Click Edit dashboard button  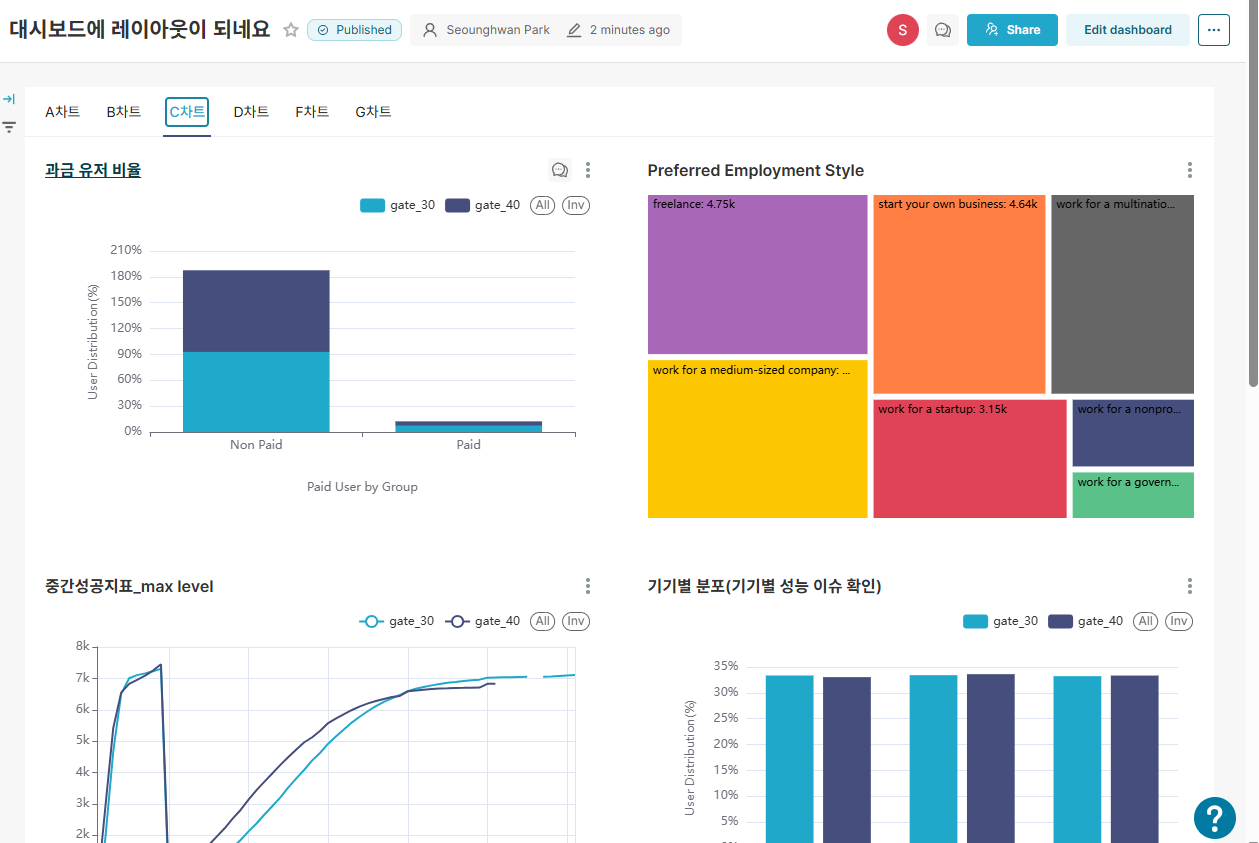tap(1128, 30)
